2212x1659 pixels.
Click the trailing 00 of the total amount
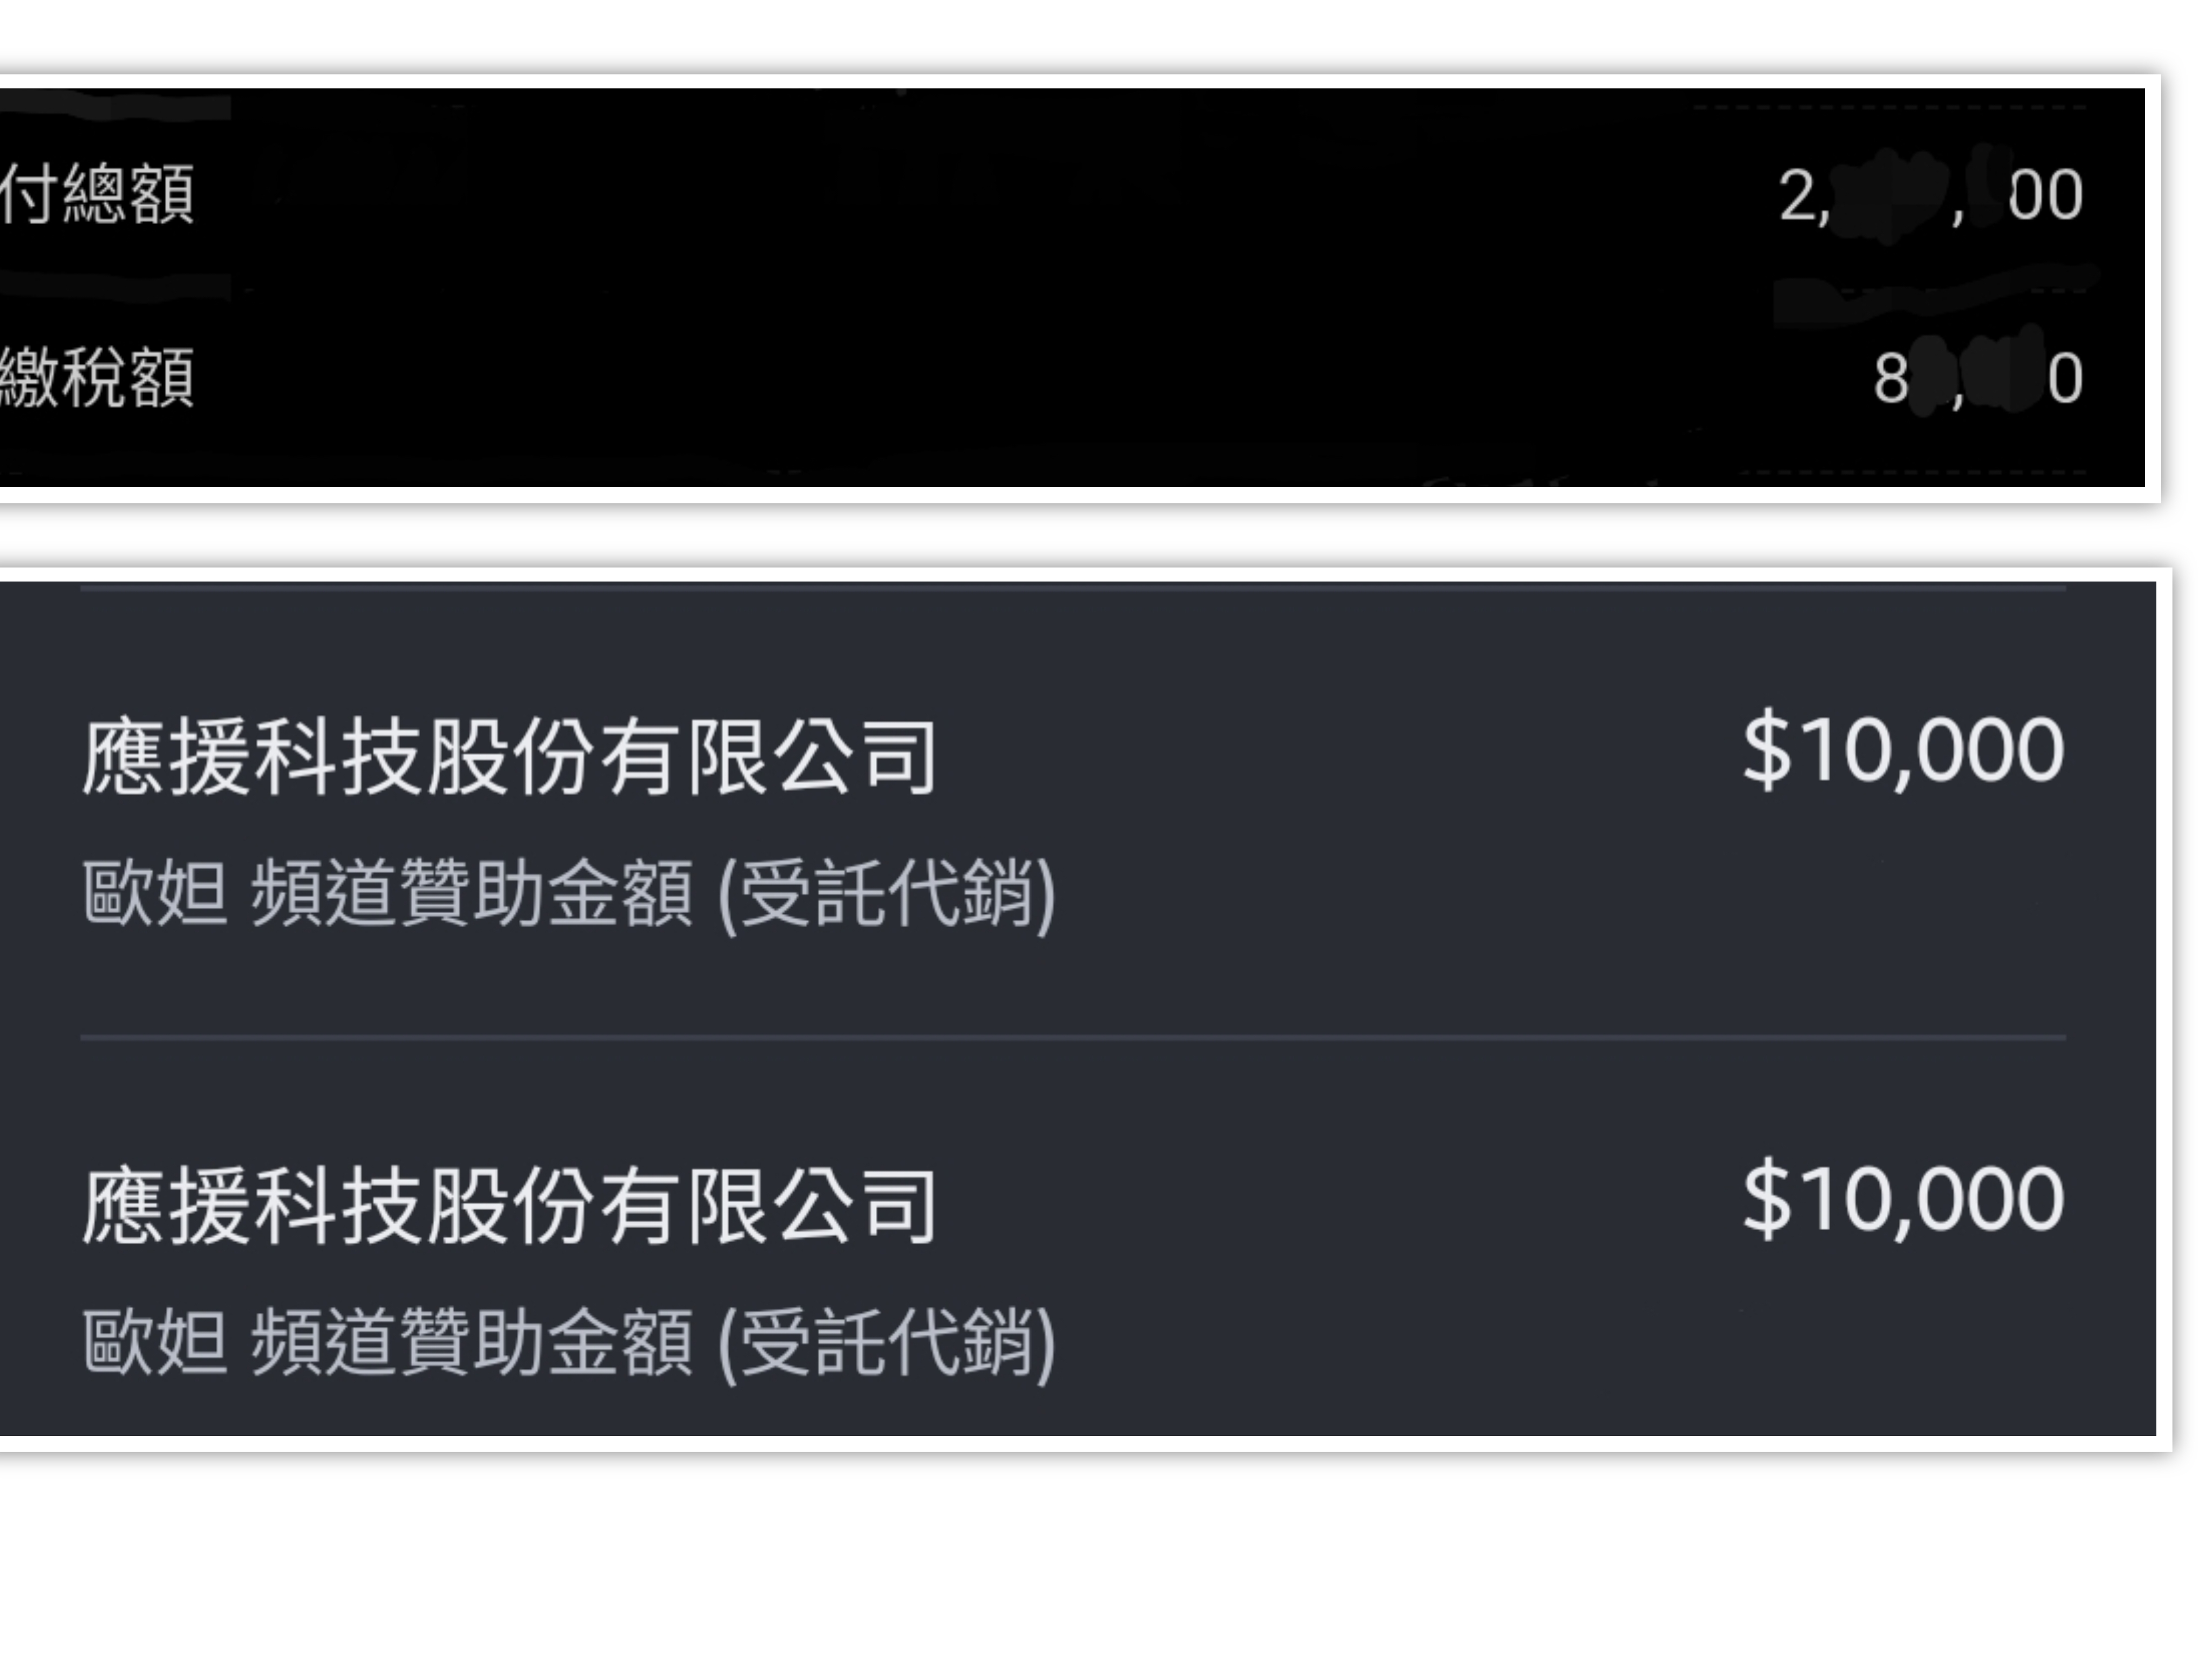pyautogui.click(x=2046, y=195)
